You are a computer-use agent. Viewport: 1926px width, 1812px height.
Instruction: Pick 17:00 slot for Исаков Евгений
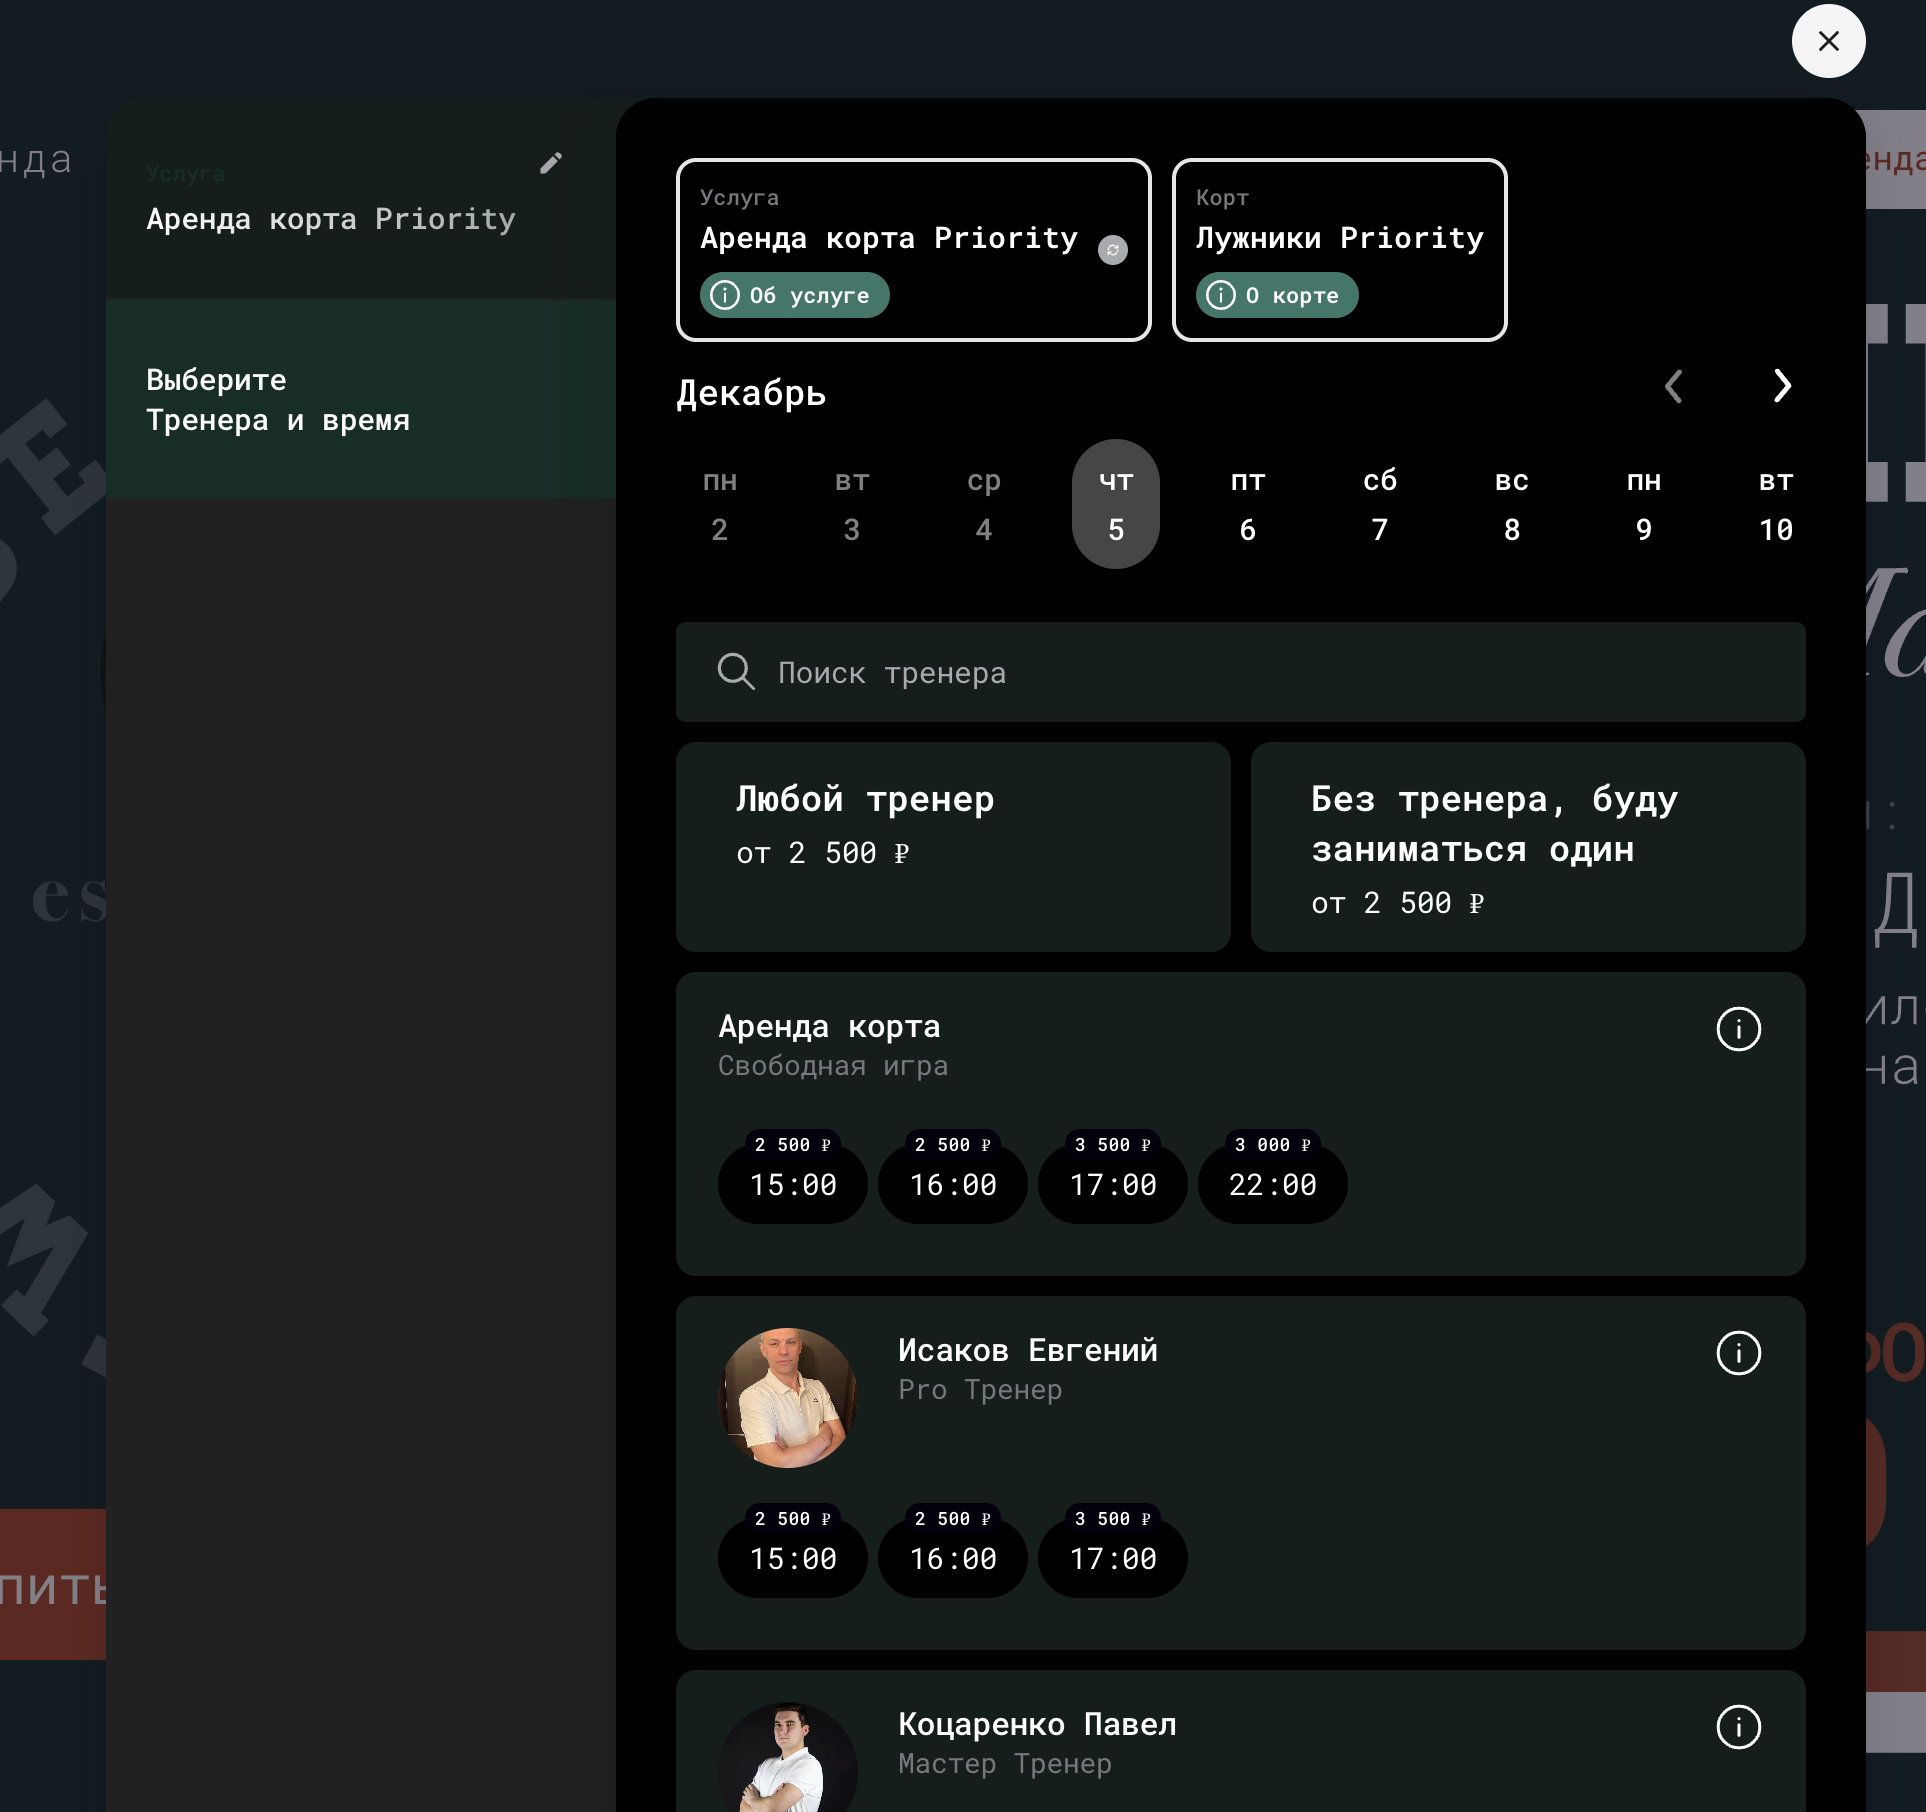point(1112,1559)
